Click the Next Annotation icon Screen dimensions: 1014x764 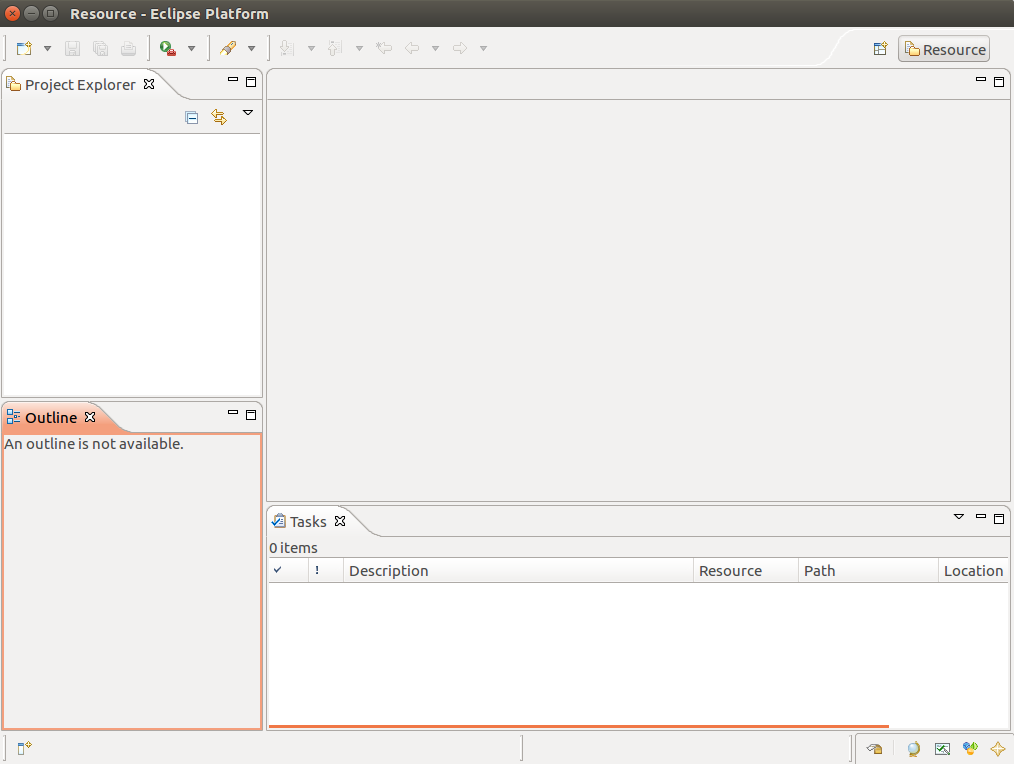pos(287,49)
